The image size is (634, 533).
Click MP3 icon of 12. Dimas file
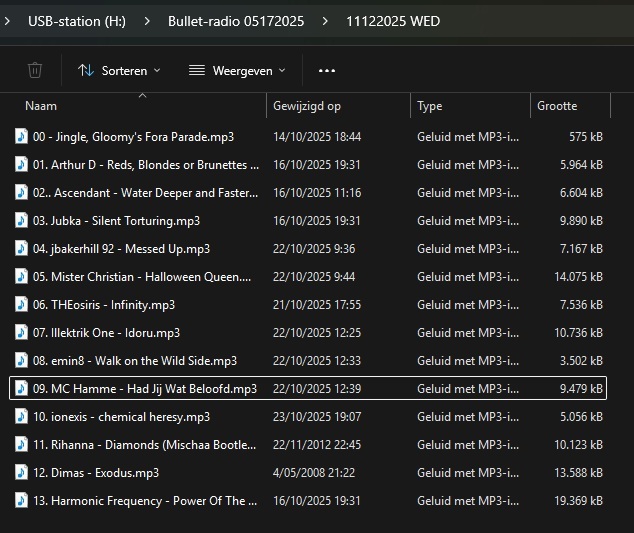point(21,472)
